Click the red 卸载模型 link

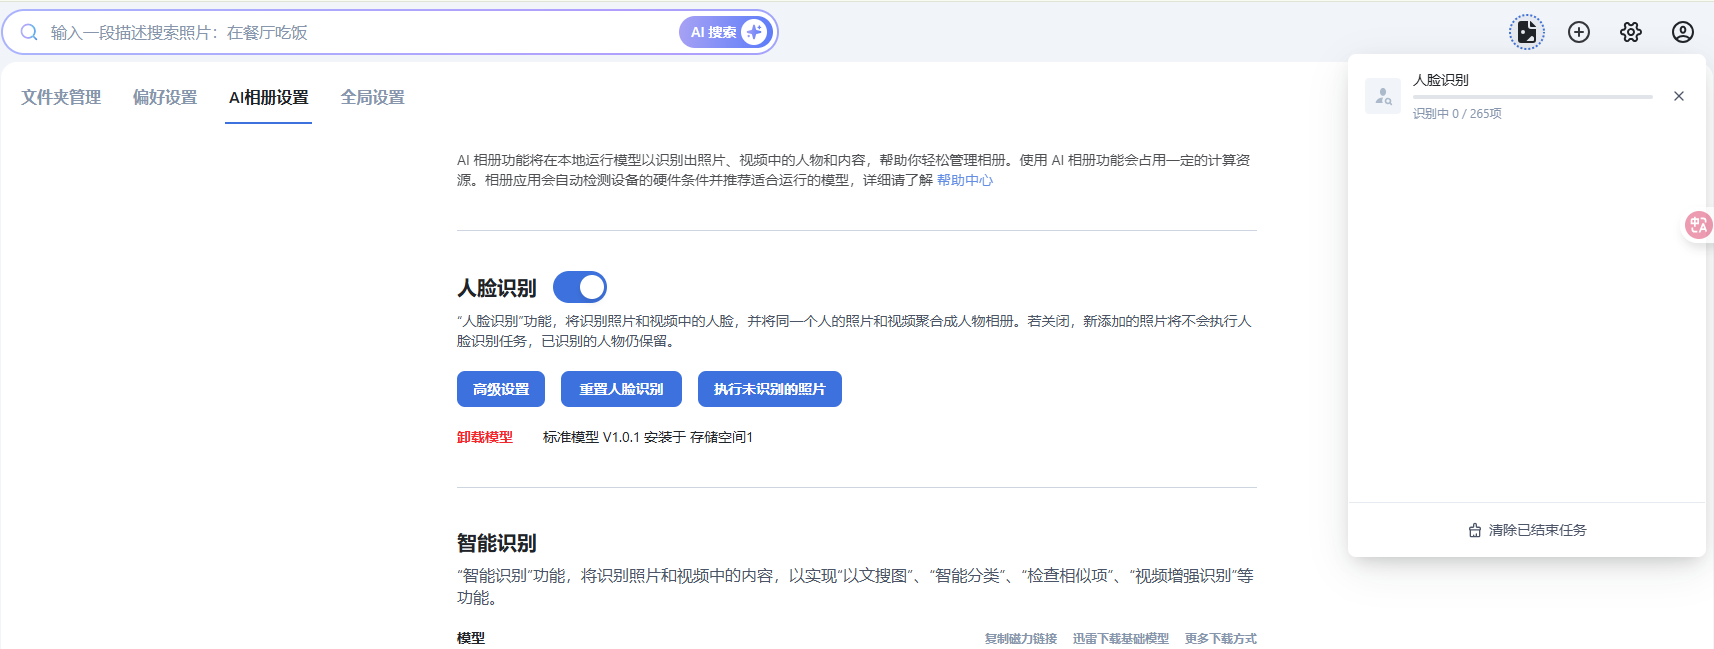pyautogui.click(x=485, y=437)
